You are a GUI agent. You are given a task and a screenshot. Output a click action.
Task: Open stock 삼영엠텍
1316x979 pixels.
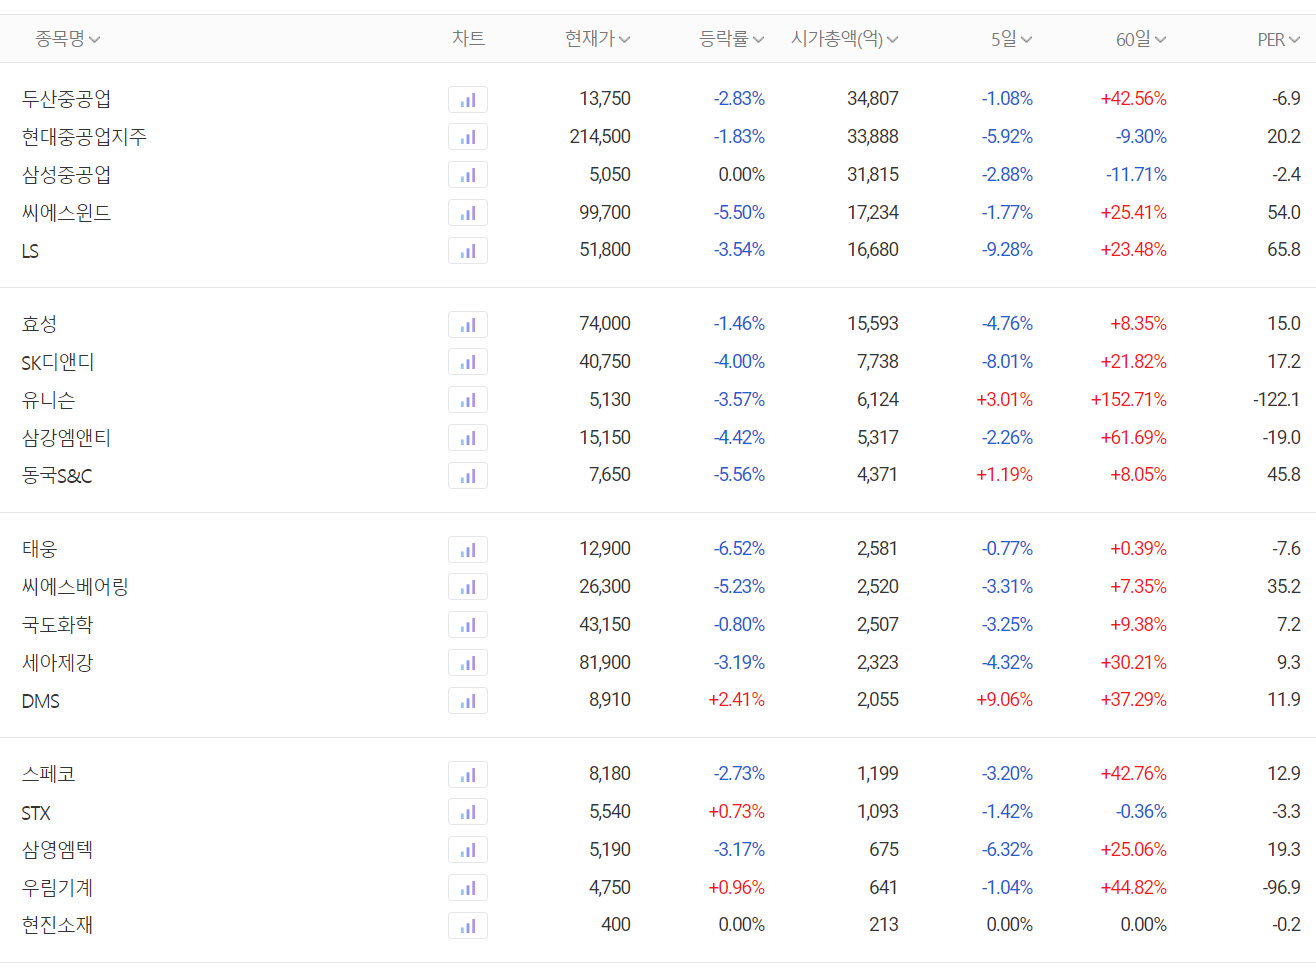(58, 850)
